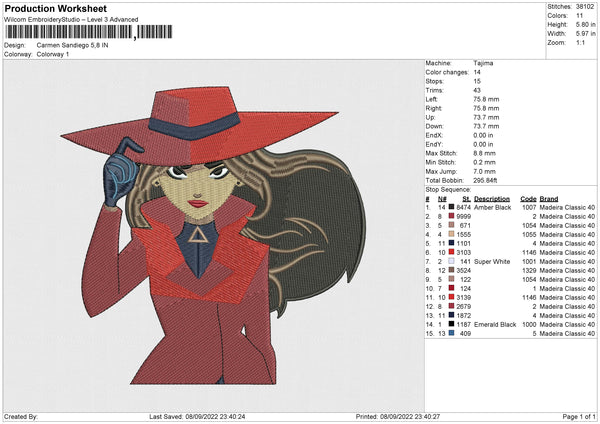This screenshot has height=424, width=600.
Task: Click the Trims value 43
Action: pyautogui.click(x=477, y=90)
